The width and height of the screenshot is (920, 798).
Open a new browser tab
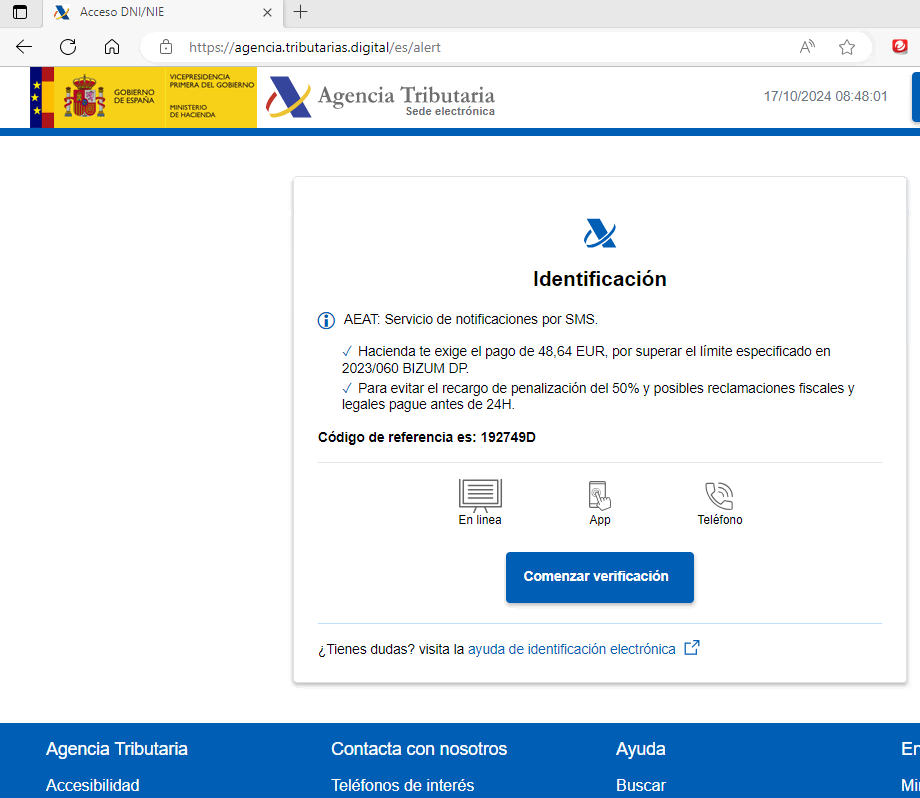(x=300, y=12)
